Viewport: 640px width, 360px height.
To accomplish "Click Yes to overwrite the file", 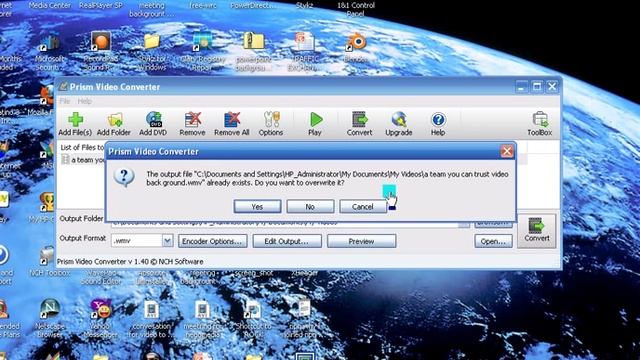I will pyautogui.click(x=257, y=207).
